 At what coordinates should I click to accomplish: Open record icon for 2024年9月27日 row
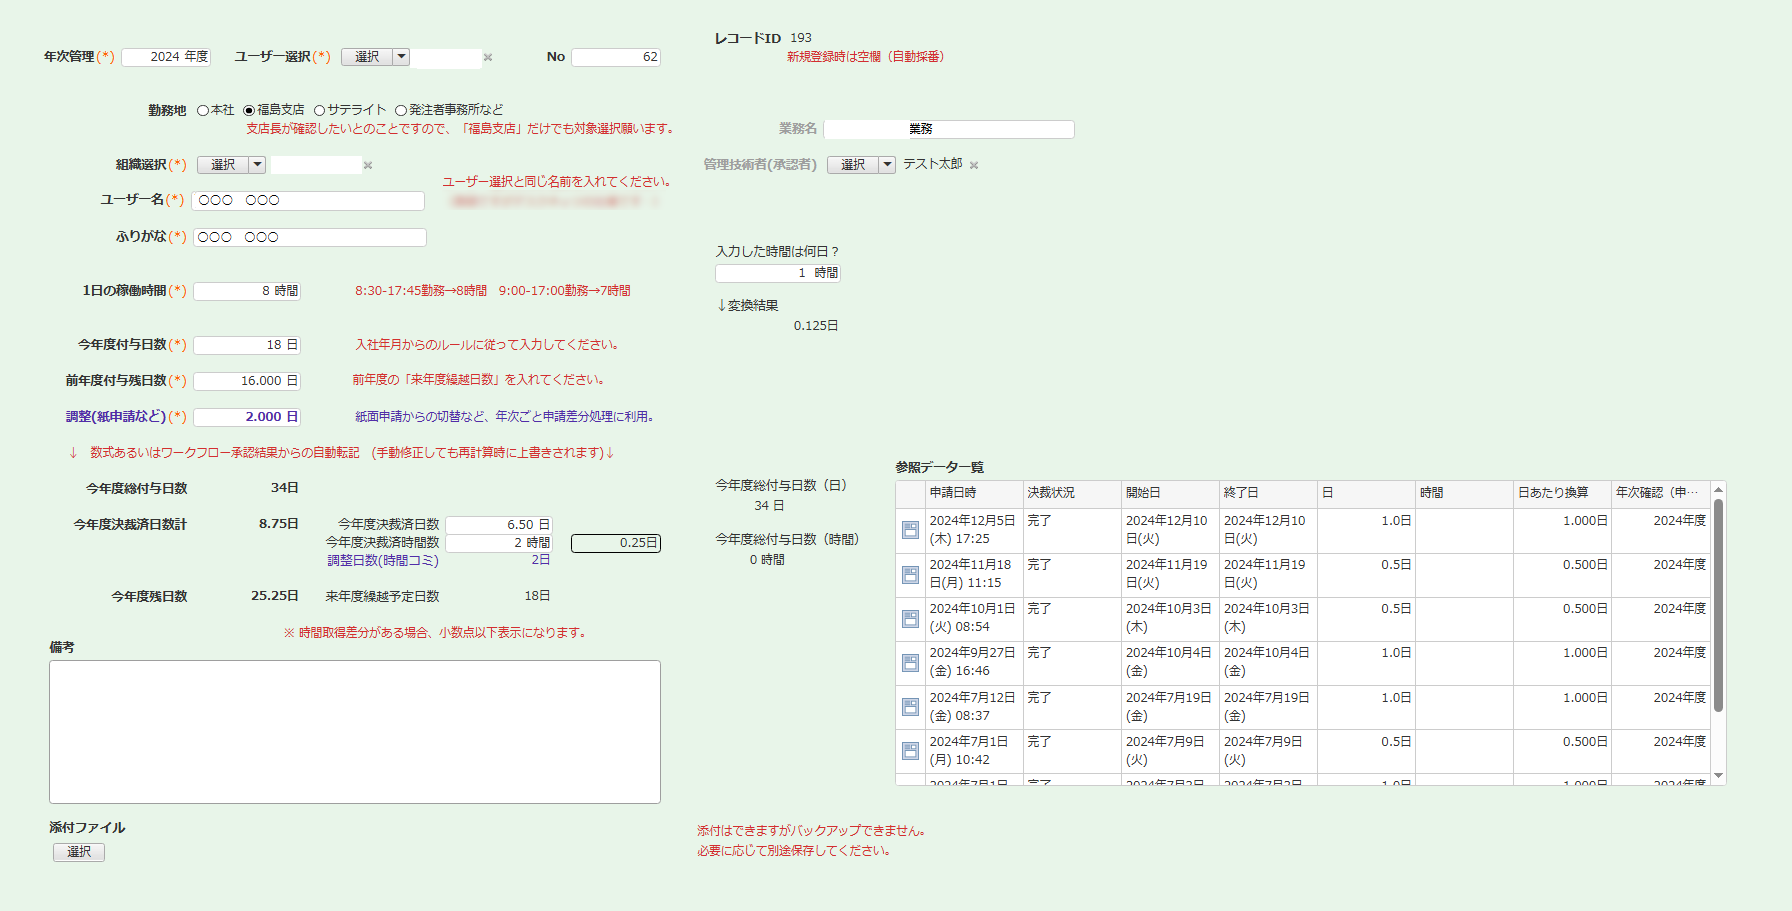point(910,663)
